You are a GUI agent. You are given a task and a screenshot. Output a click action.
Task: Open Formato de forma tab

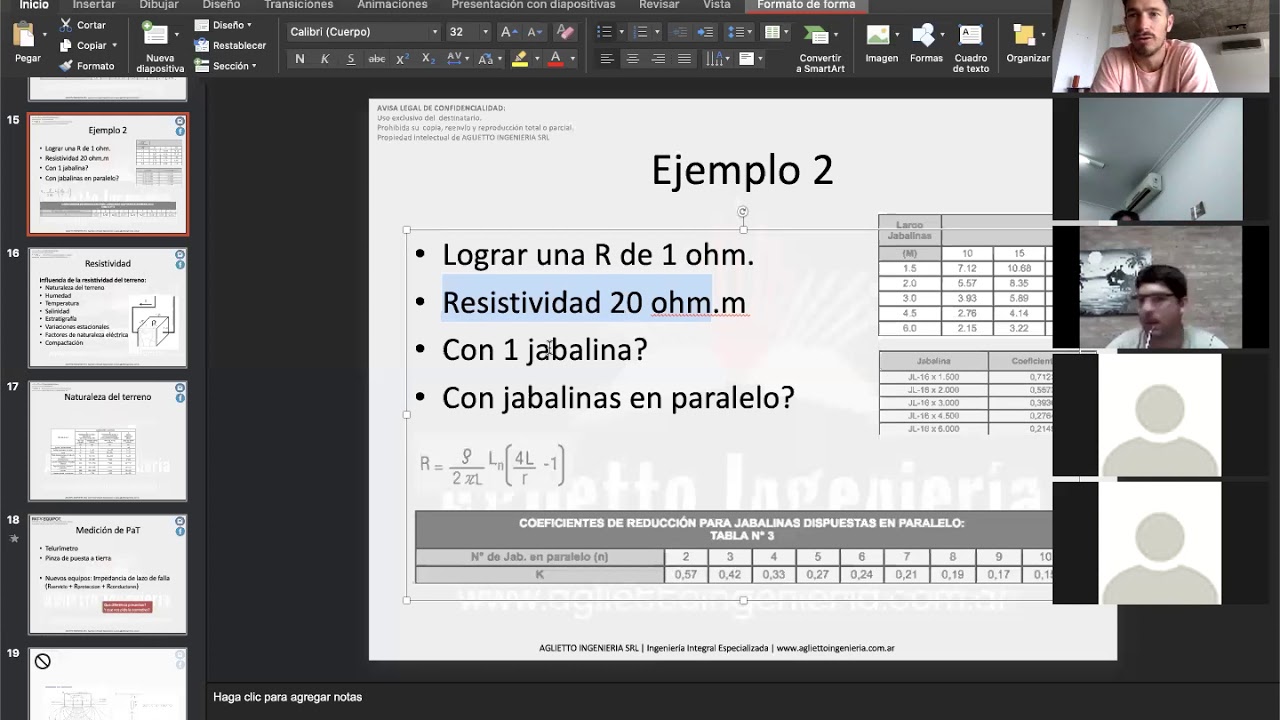coord(806,5)
